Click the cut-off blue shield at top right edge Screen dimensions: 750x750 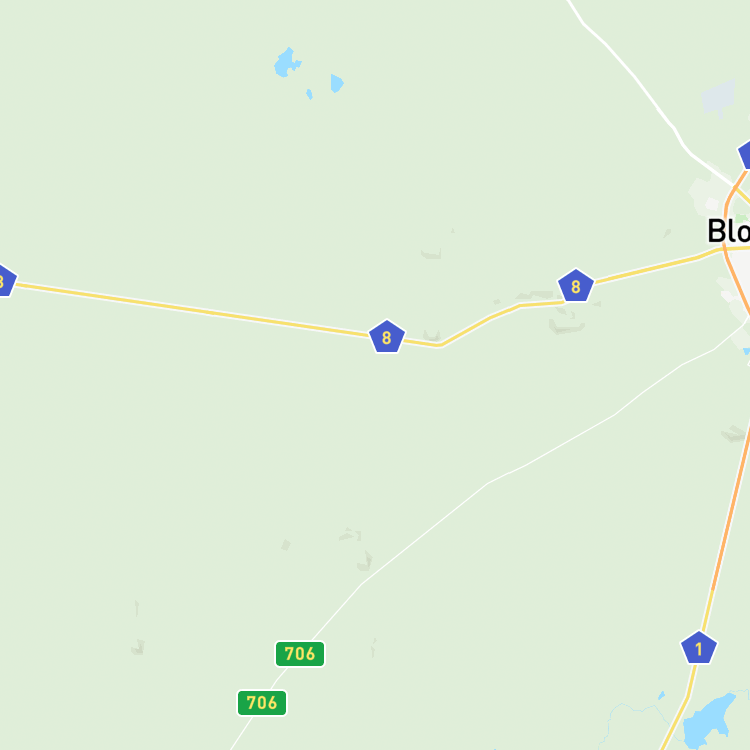click(x=745, y=154)
